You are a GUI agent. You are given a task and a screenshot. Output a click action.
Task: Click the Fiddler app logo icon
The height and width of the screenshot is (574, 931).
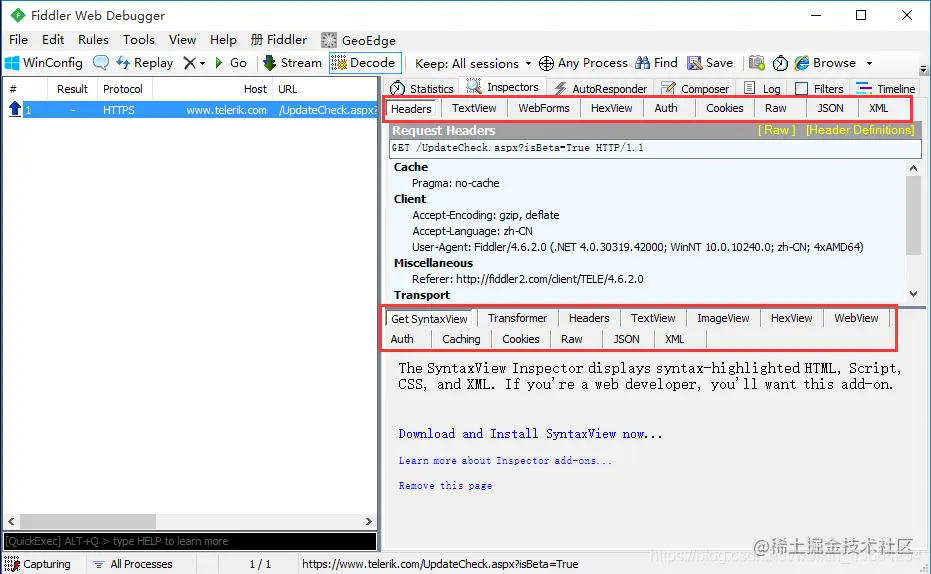18,15
